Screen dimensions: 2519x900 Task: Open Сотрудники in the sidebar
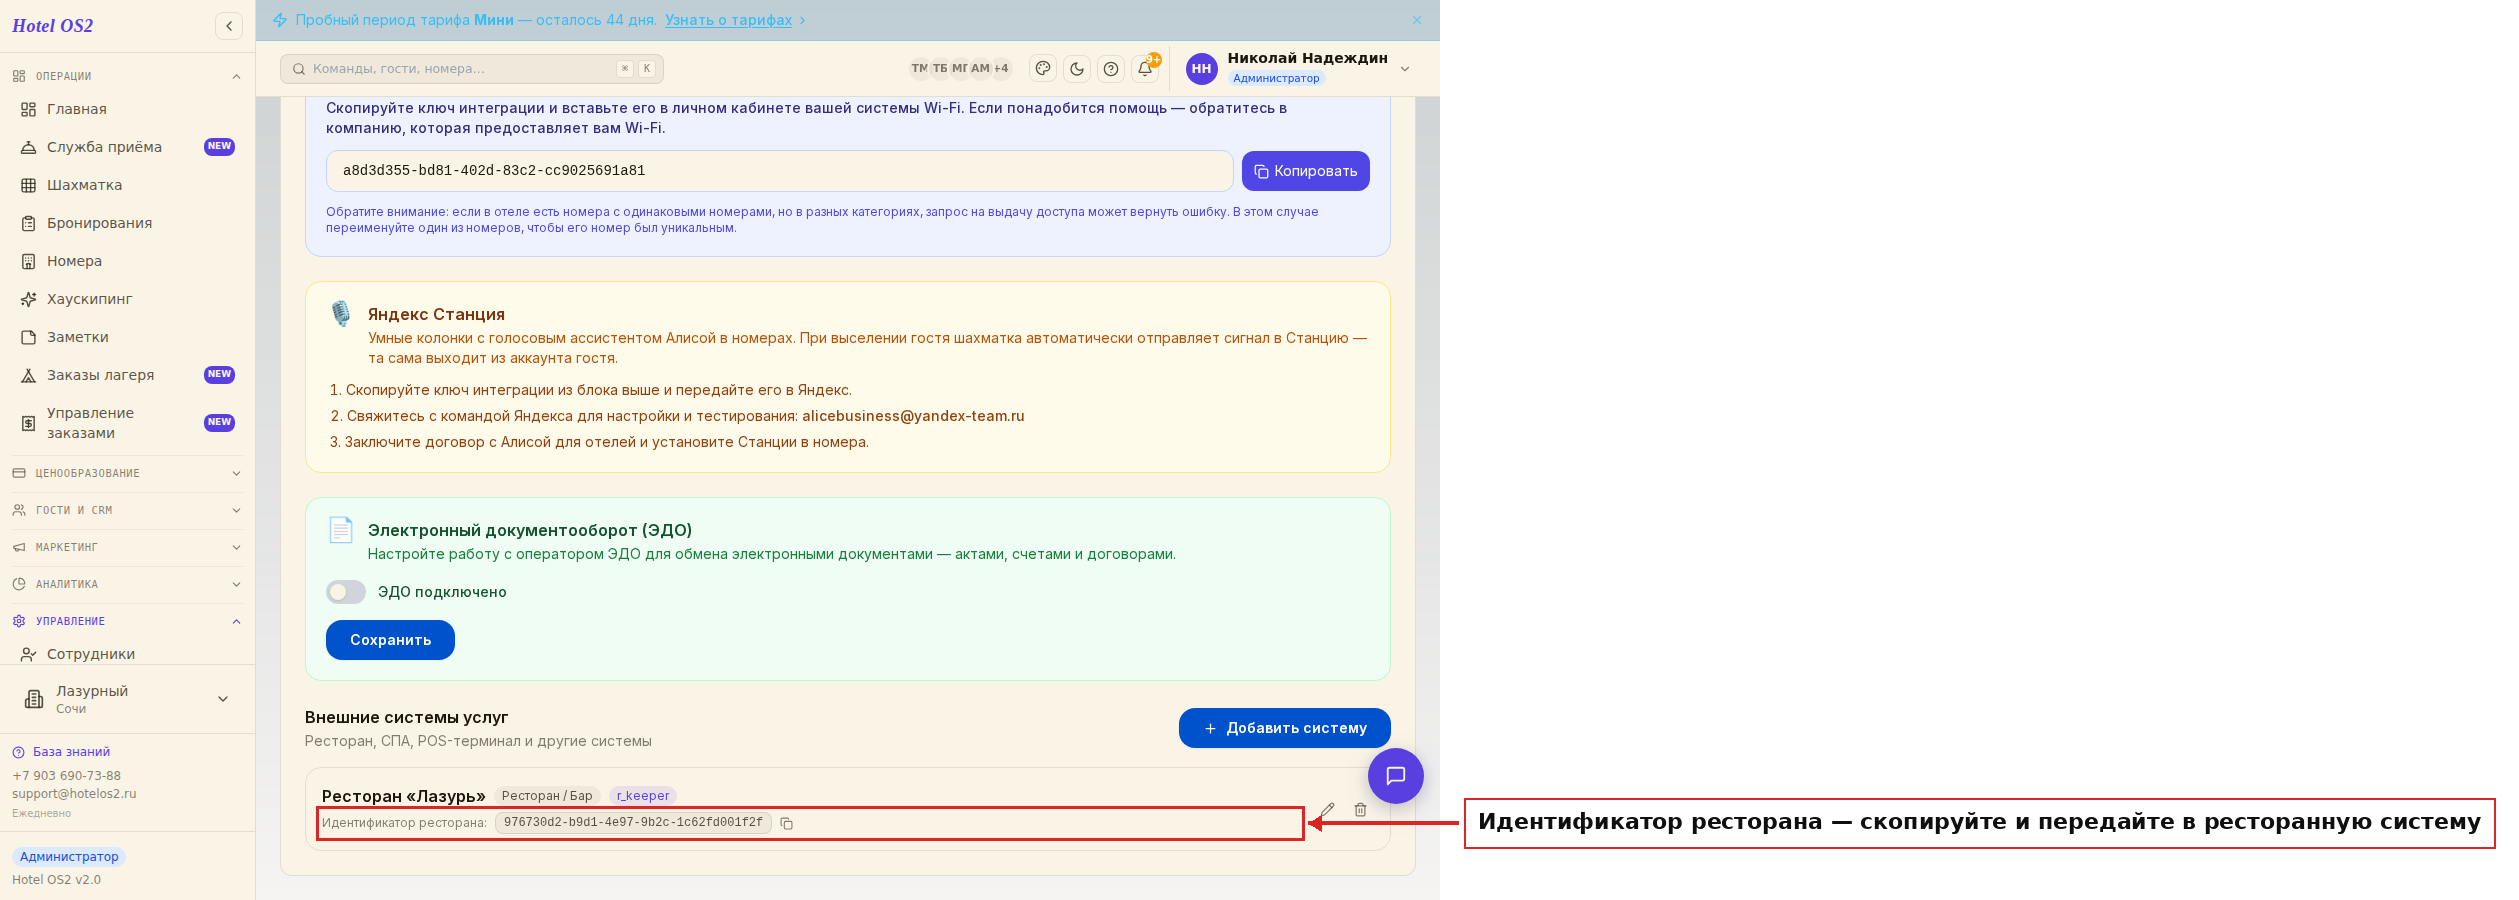tap(127, 654)
